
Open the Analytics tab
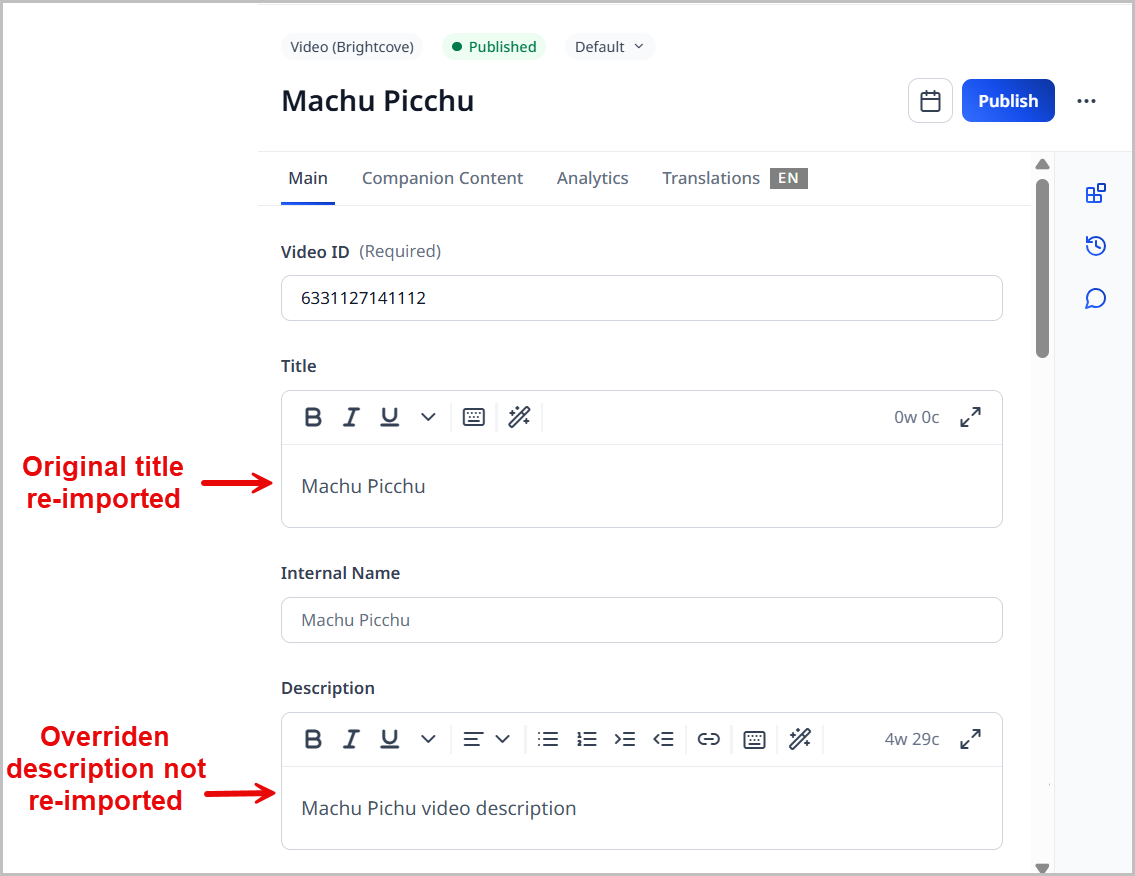[x=592, y=178]
